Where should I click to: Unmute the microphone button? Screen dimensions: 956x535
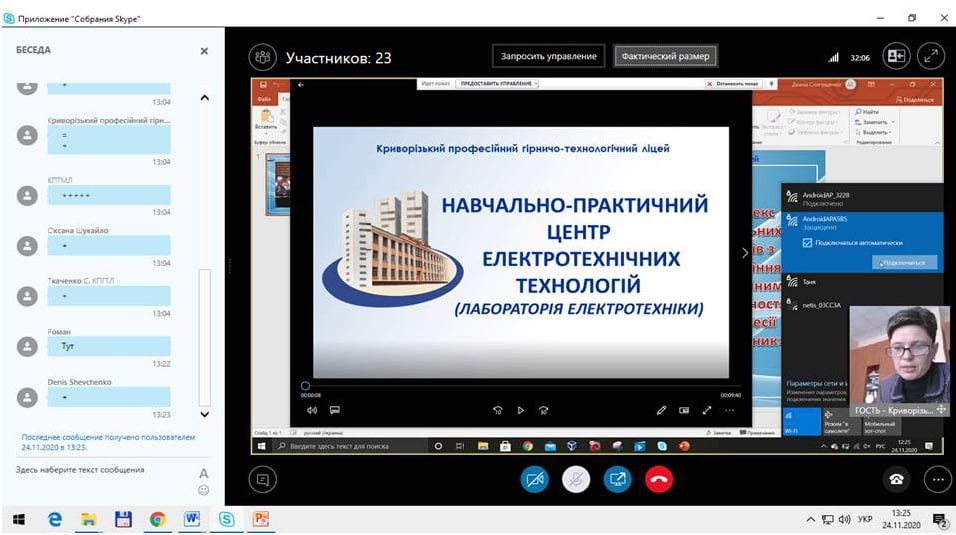(576, 479)
